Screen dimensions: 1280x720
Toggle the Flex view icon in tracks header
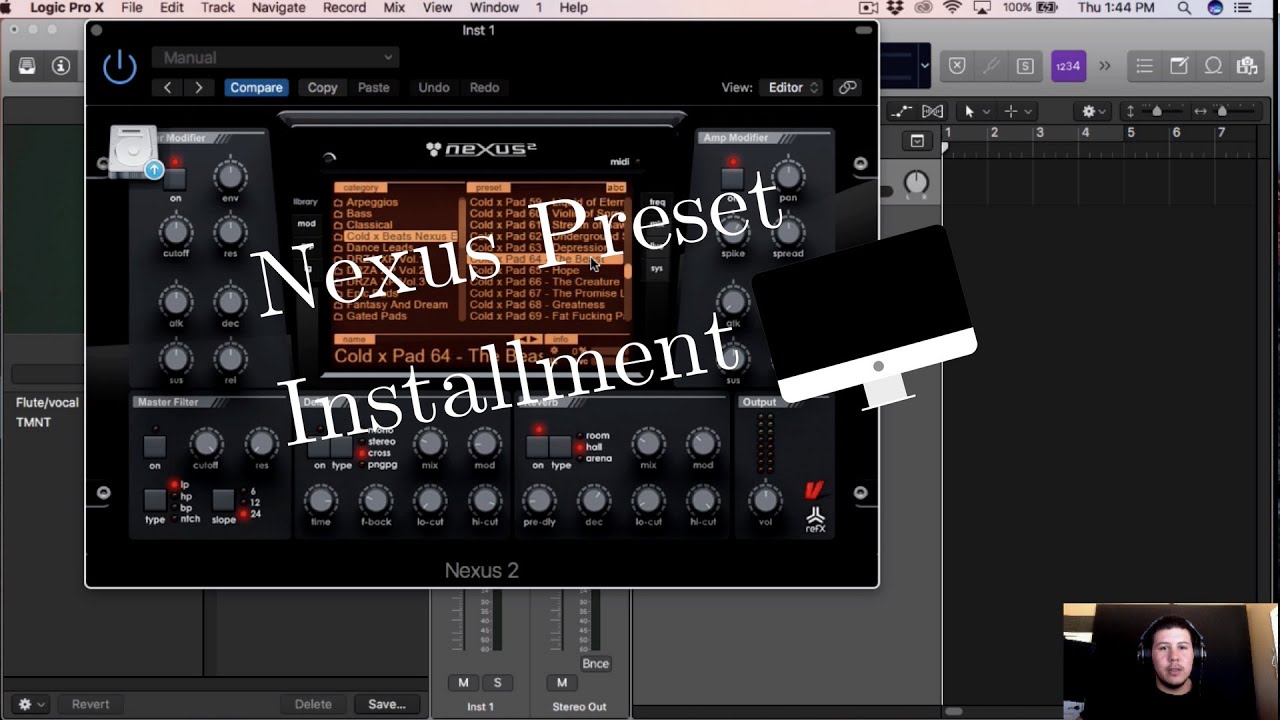[932, 111]
